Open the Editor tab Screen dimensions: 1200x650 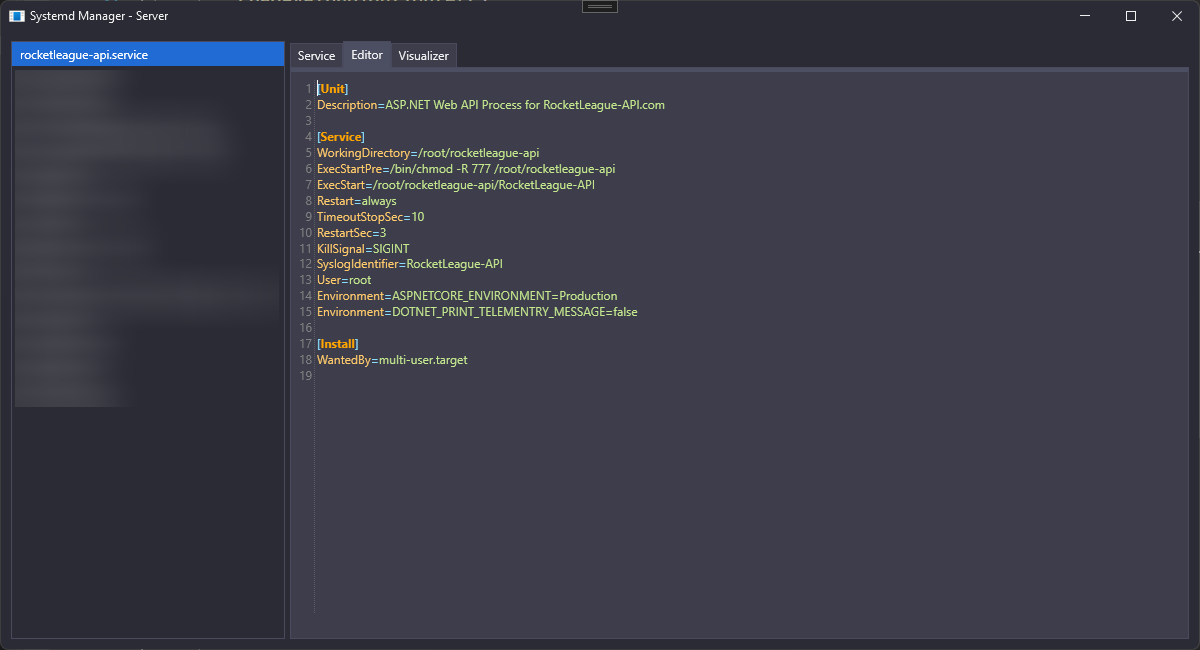pyautogui.click(x=367, y=55)
